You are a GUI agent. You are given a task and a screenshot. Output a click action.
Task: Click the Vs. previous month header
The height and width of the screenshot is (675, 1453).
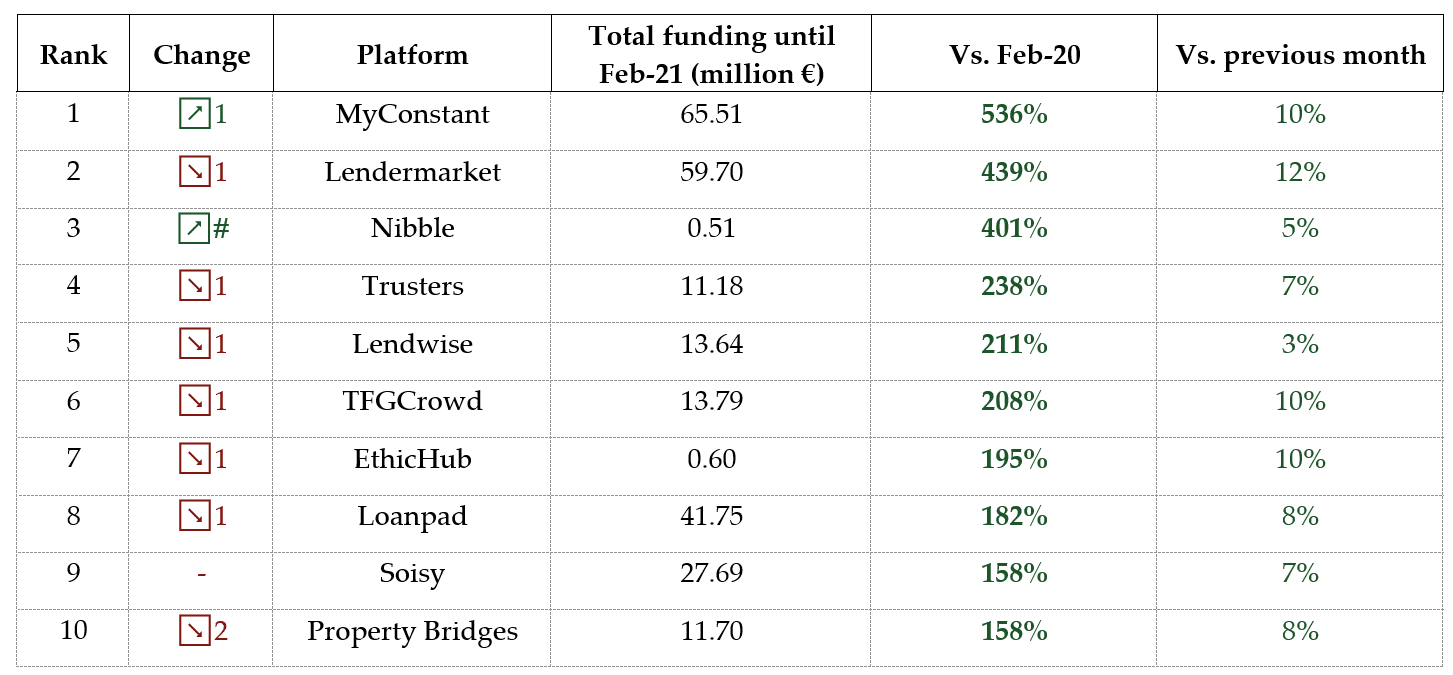(1300, 55)
